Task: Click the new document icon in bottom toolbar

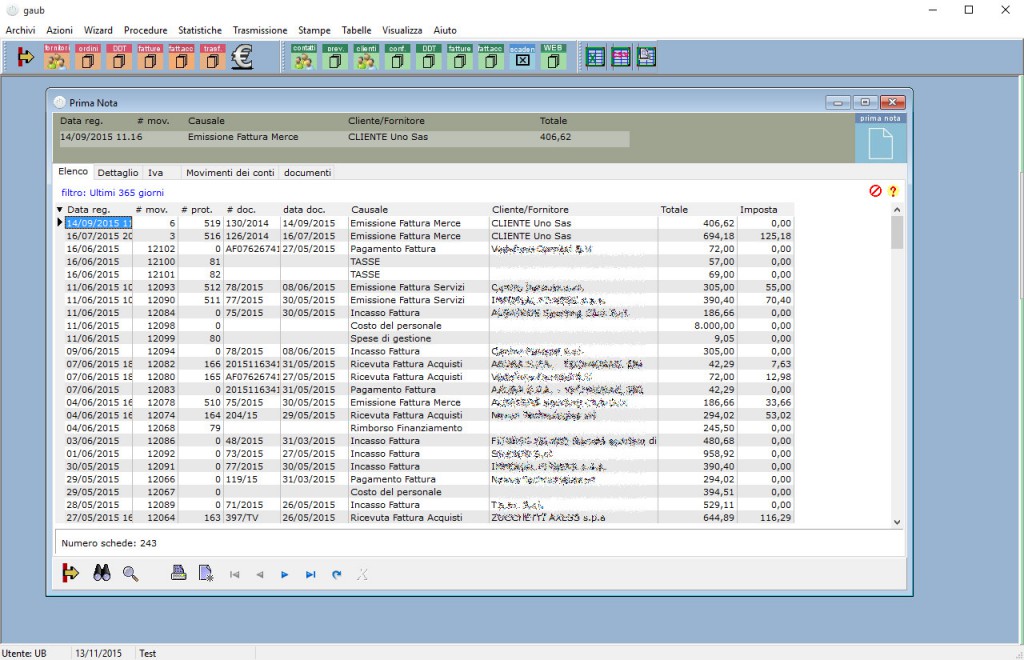Action: click(206, 573)
